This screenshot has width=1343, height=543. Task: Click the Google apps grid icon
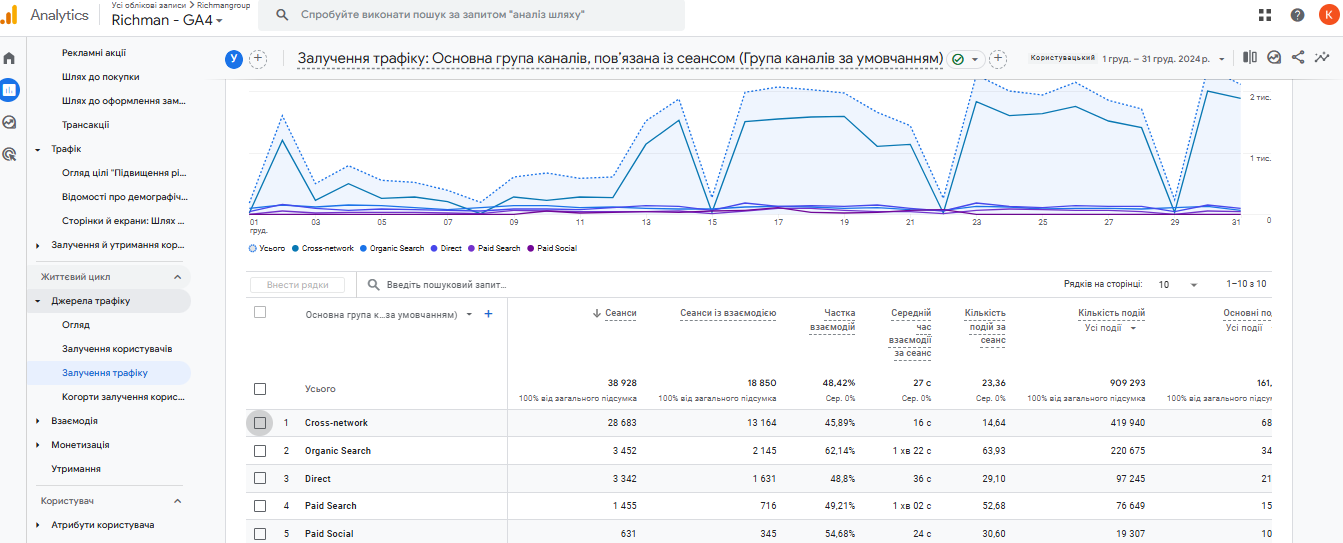tap(1265, 15)
